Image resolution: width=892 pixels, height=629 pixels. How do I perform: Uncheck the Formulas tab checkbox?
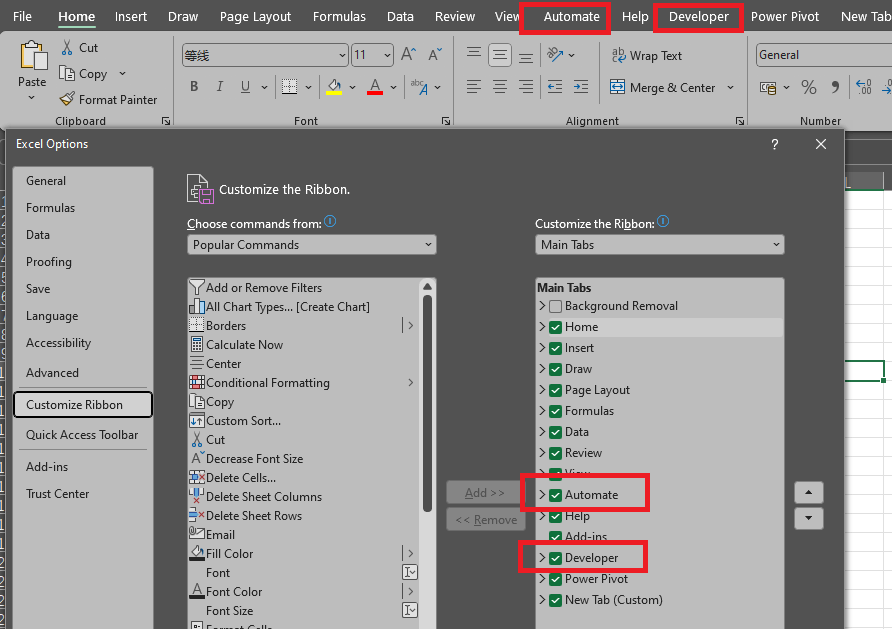tap(556, 411)
